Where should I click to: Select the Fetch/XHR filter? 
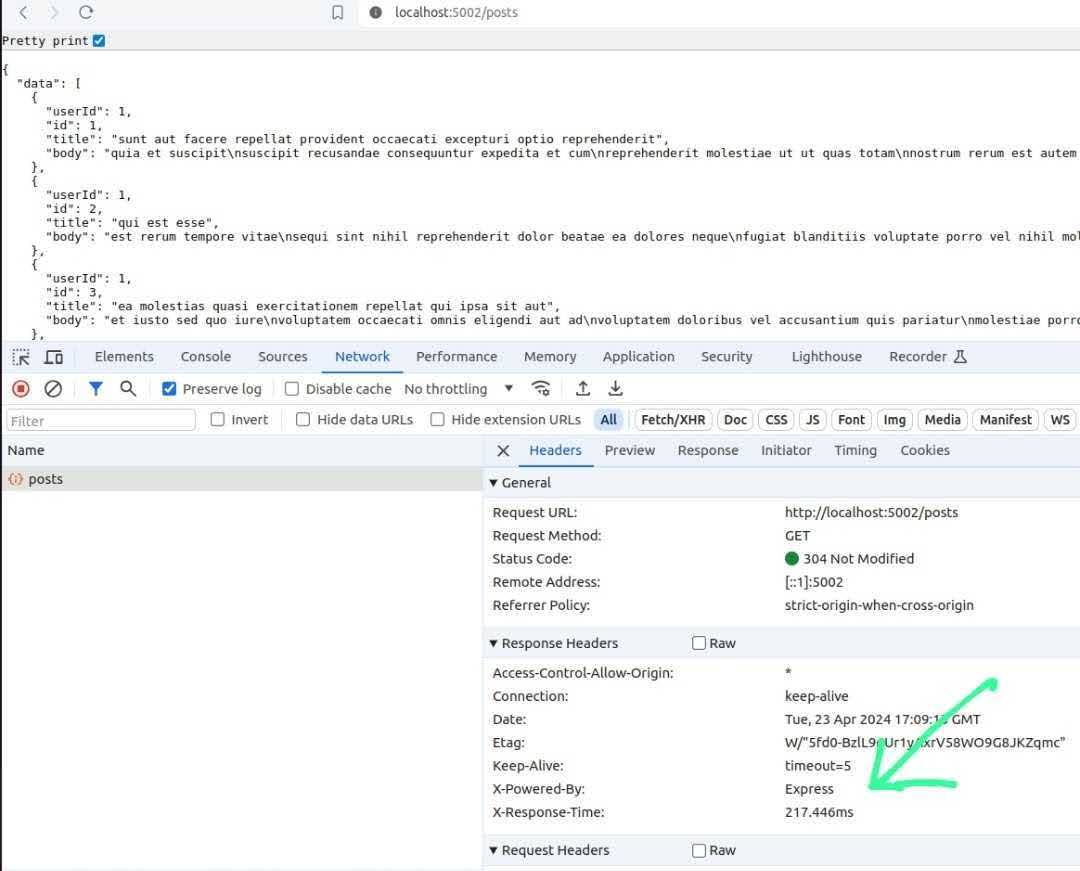click(x=672, y=419)
